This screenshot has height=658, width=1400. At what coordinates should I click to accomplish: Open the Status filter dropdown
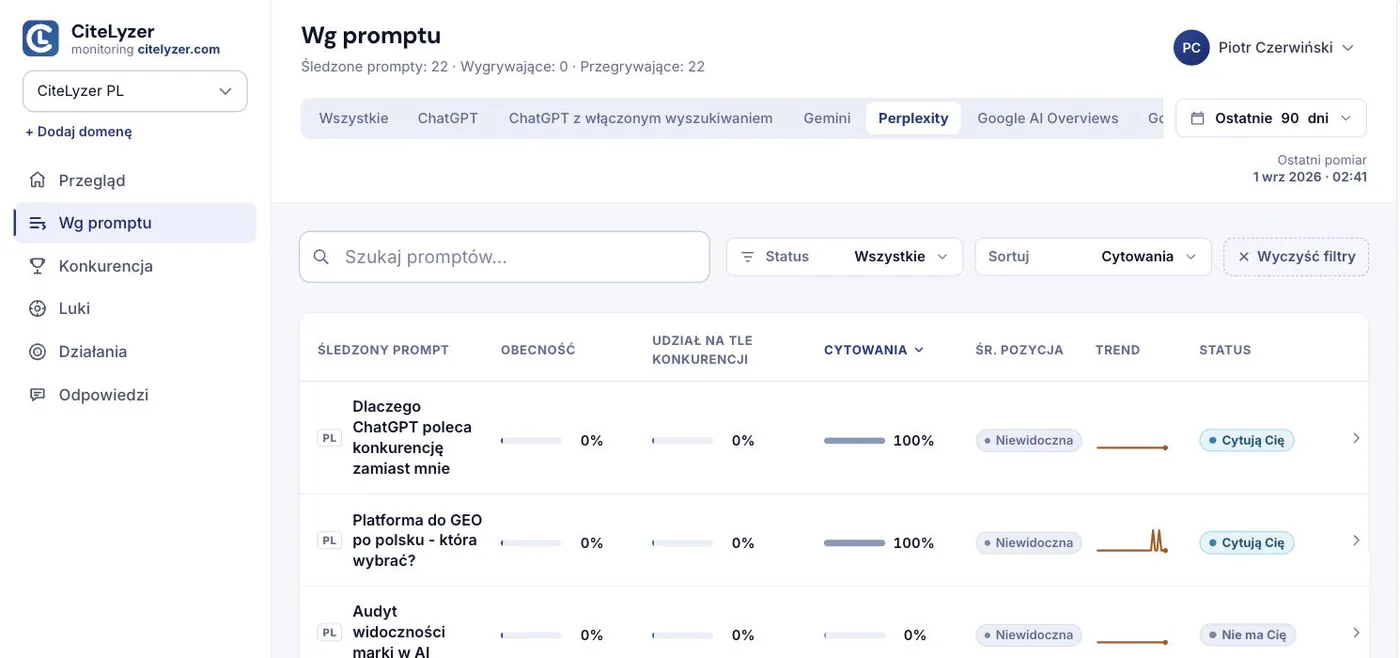point(844,257)
